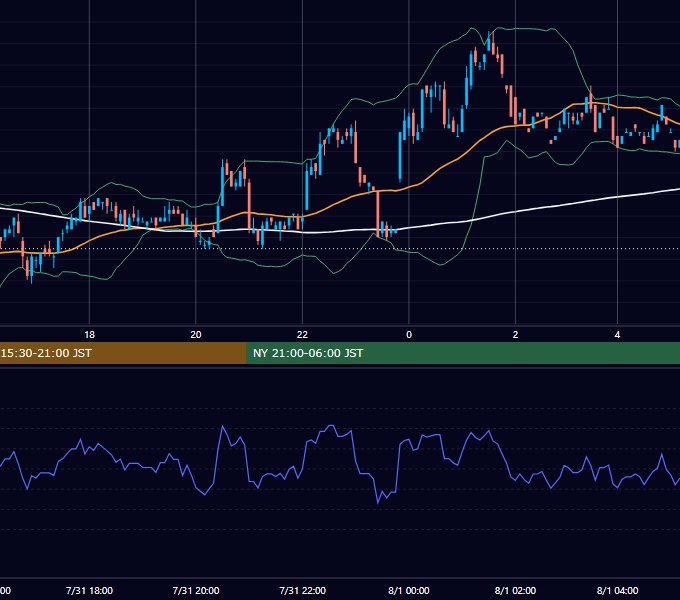Image resolution: width=680 pixels, height=600 pixels.
Task: Select the 8/1 04:00 time label
Action: point(618,590)
